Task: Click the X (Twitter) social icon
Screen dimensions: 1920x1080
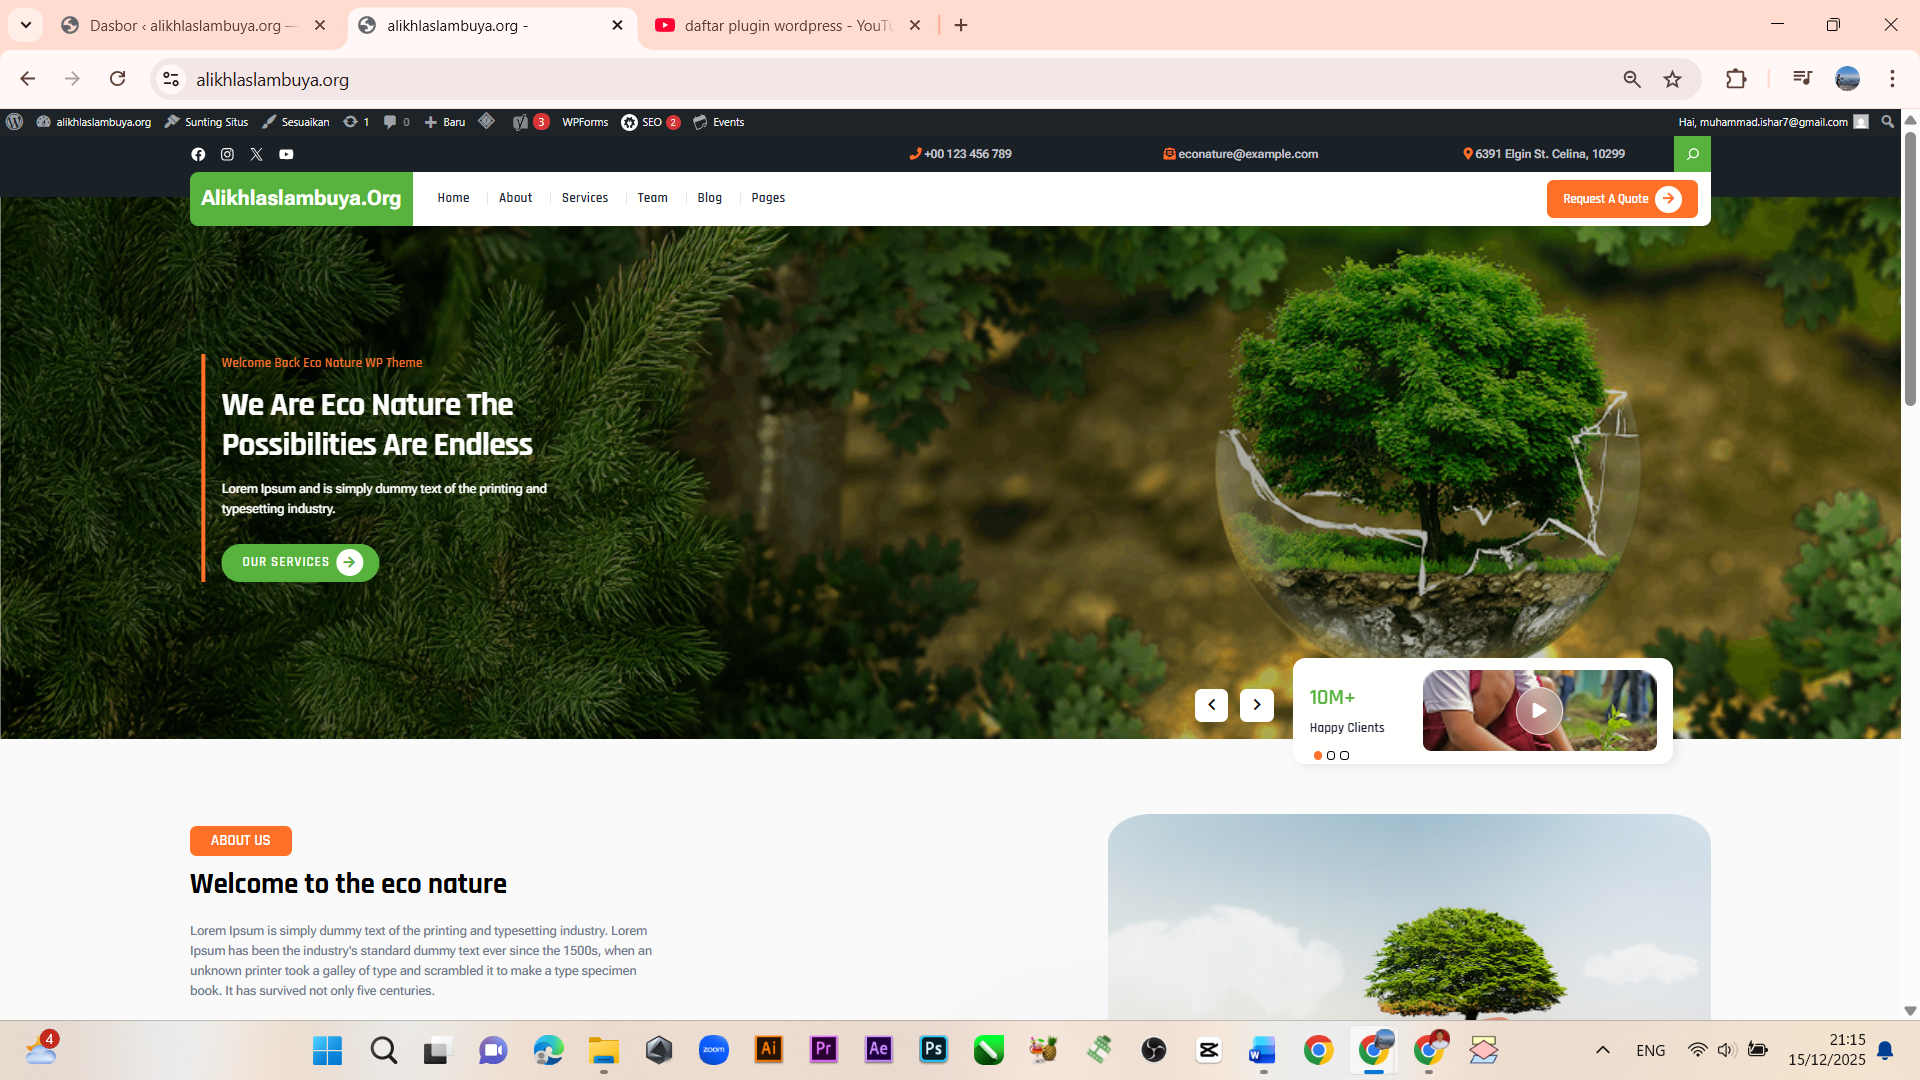Action: click(x=256, y=154)
